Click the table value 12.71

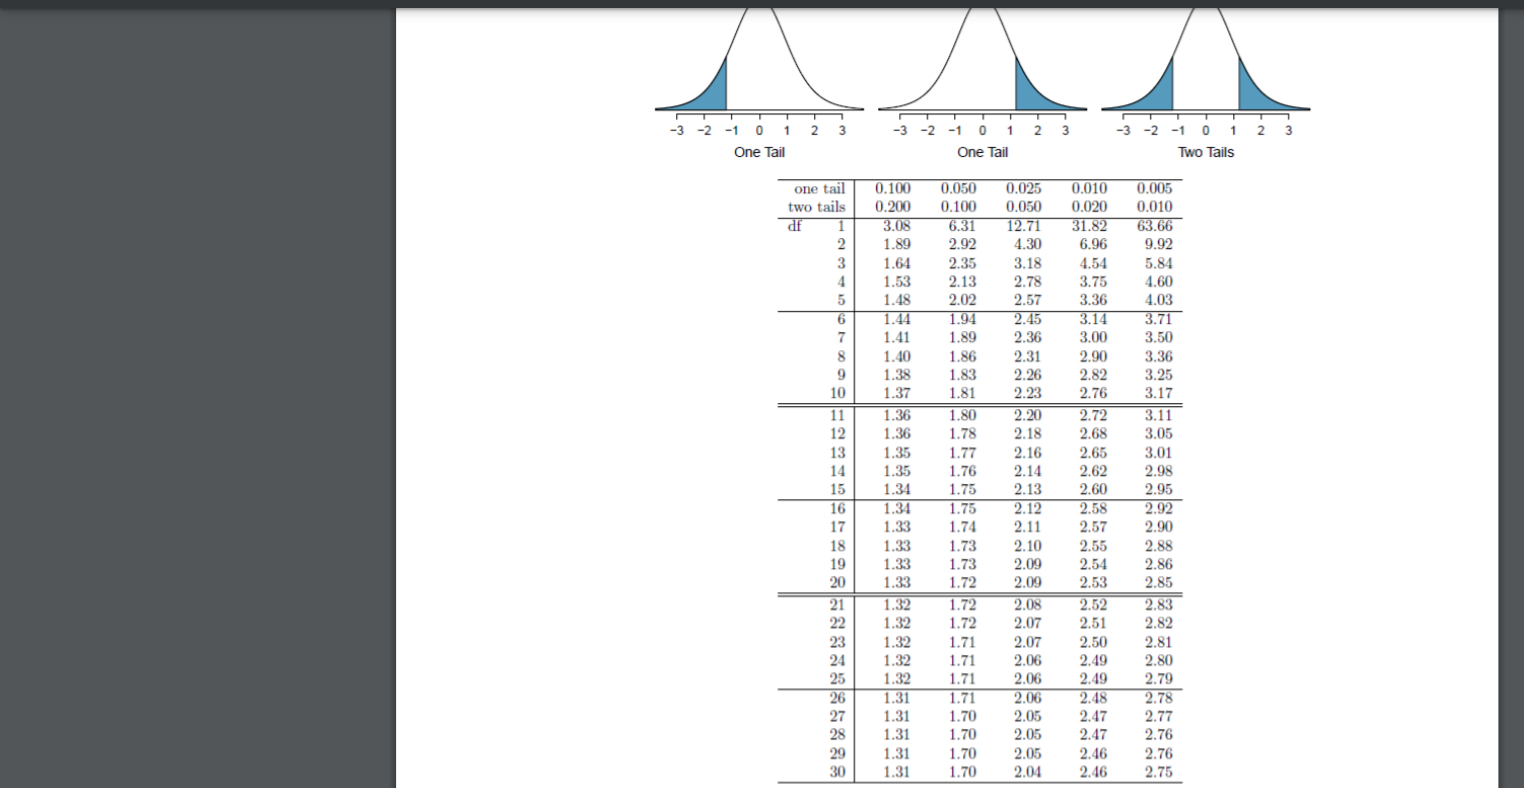(1024, 226)
